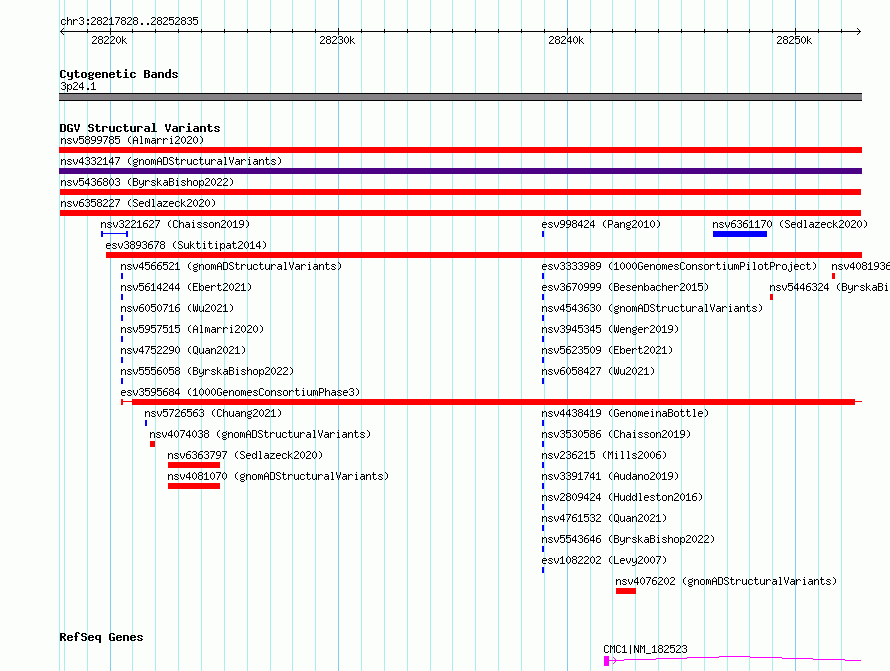Click the RefSeq Genes track title
Image resolution: width=890 pixels, height=671 pixels.
[x=101, y=637]
